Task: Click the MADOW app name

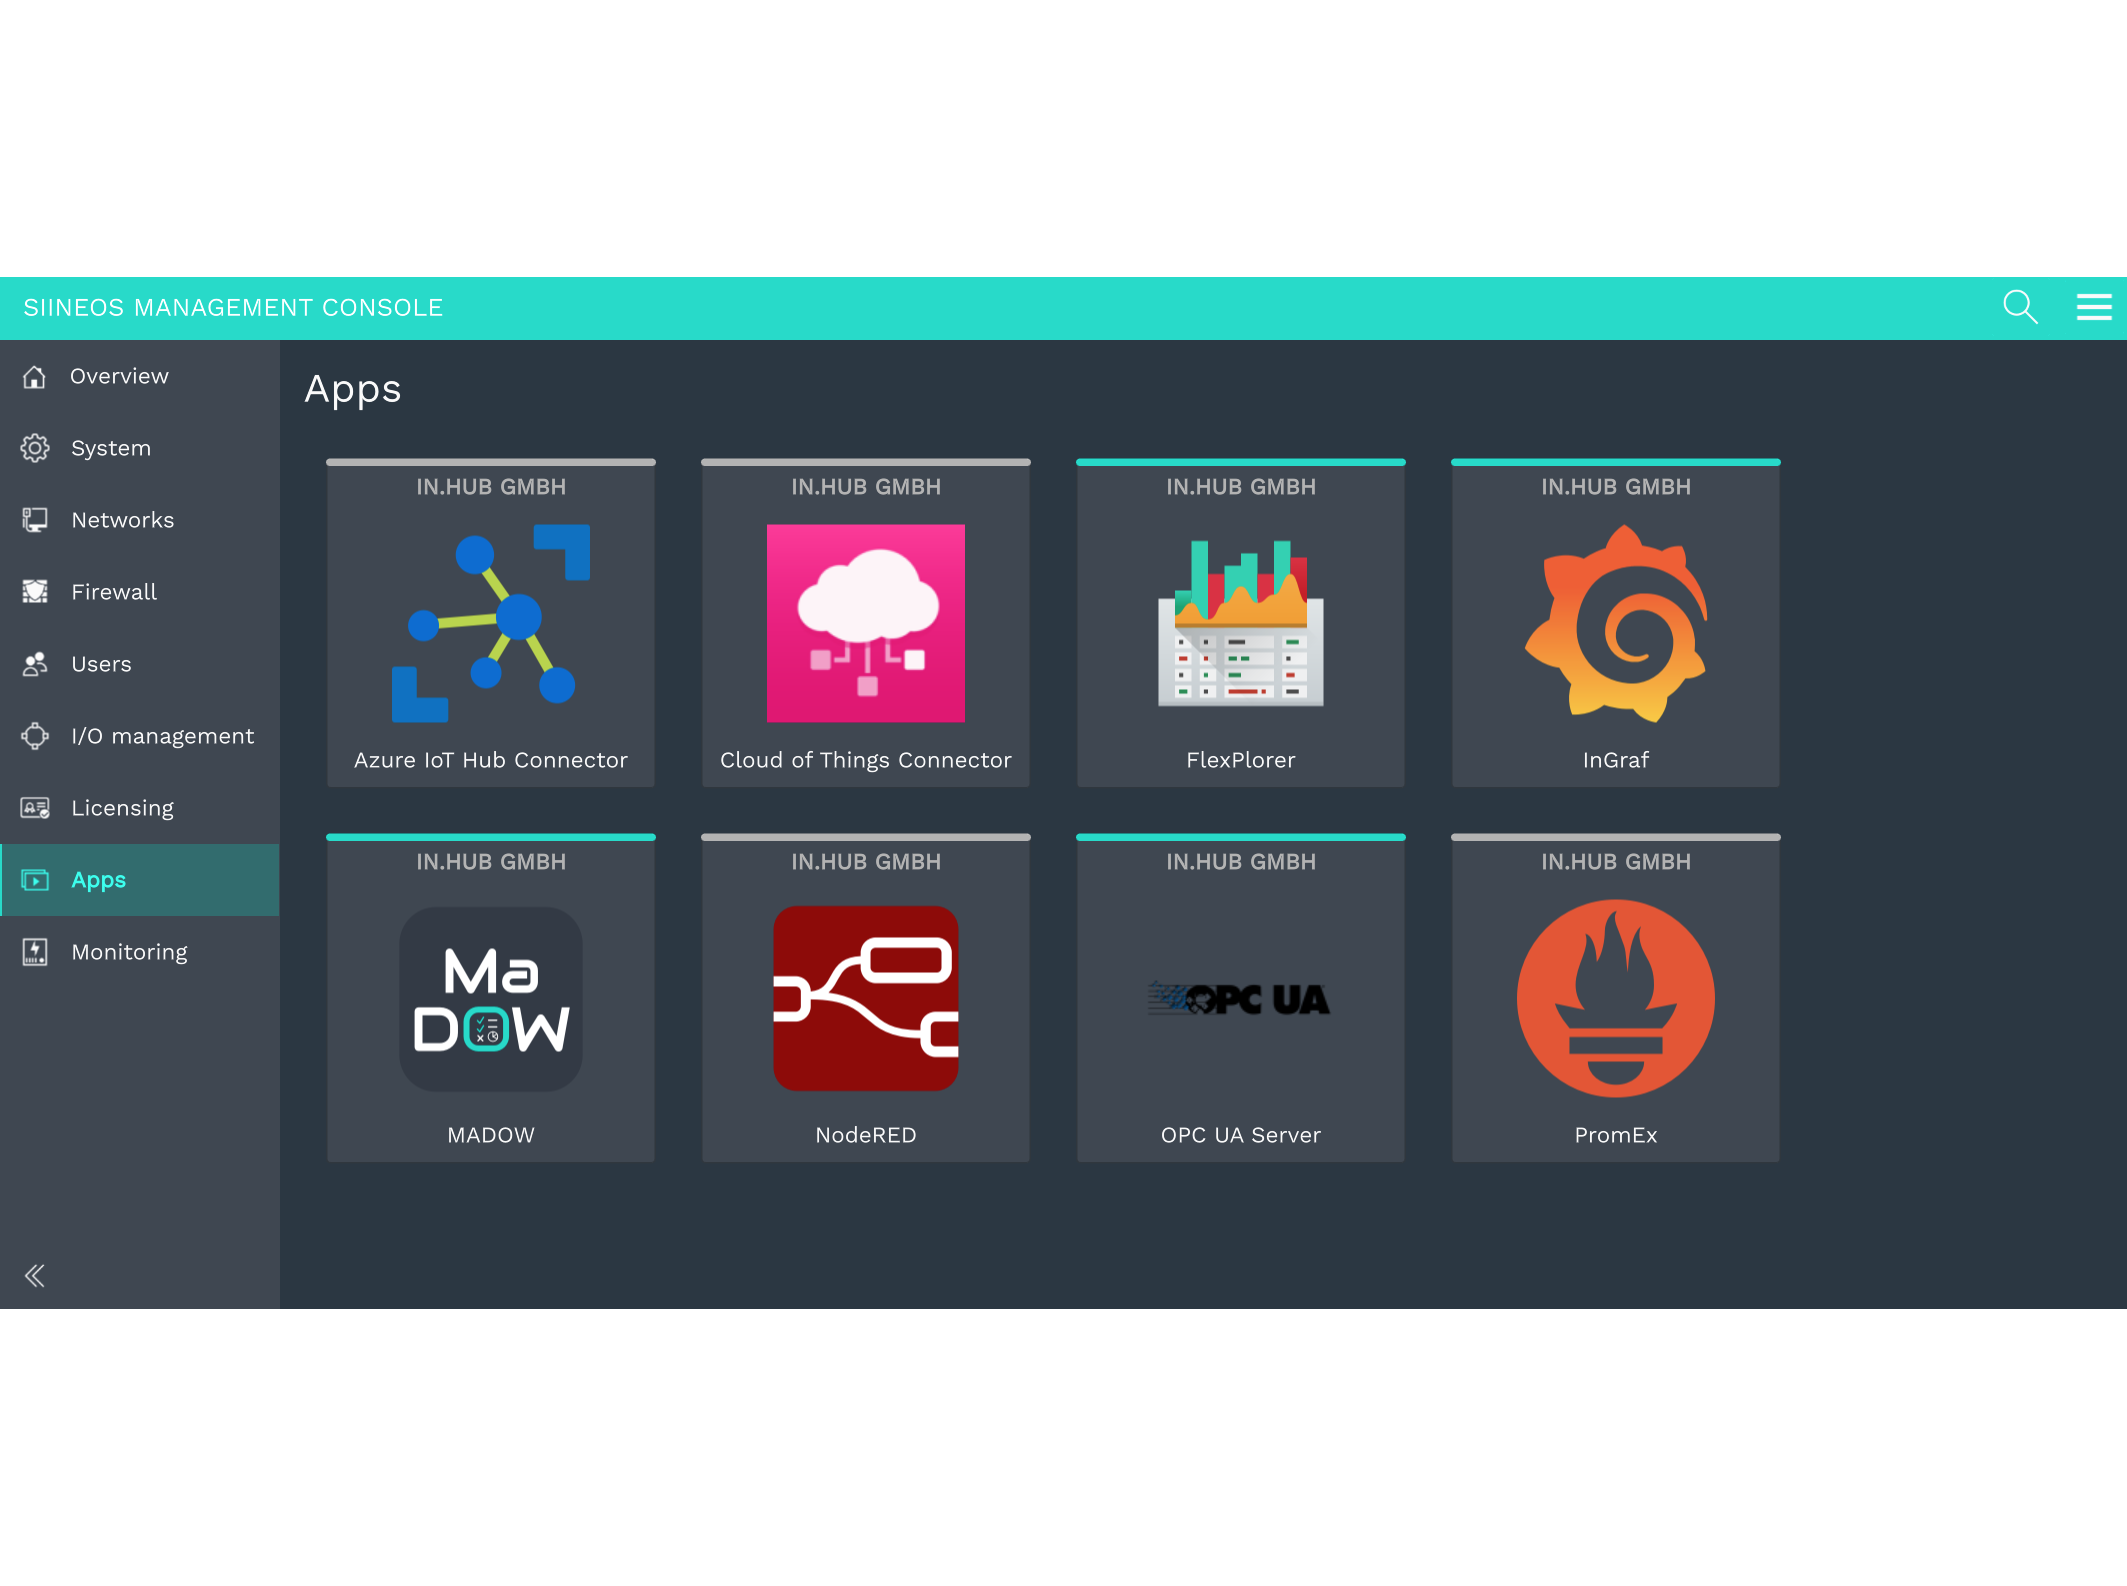Action: pos(491,1135)
